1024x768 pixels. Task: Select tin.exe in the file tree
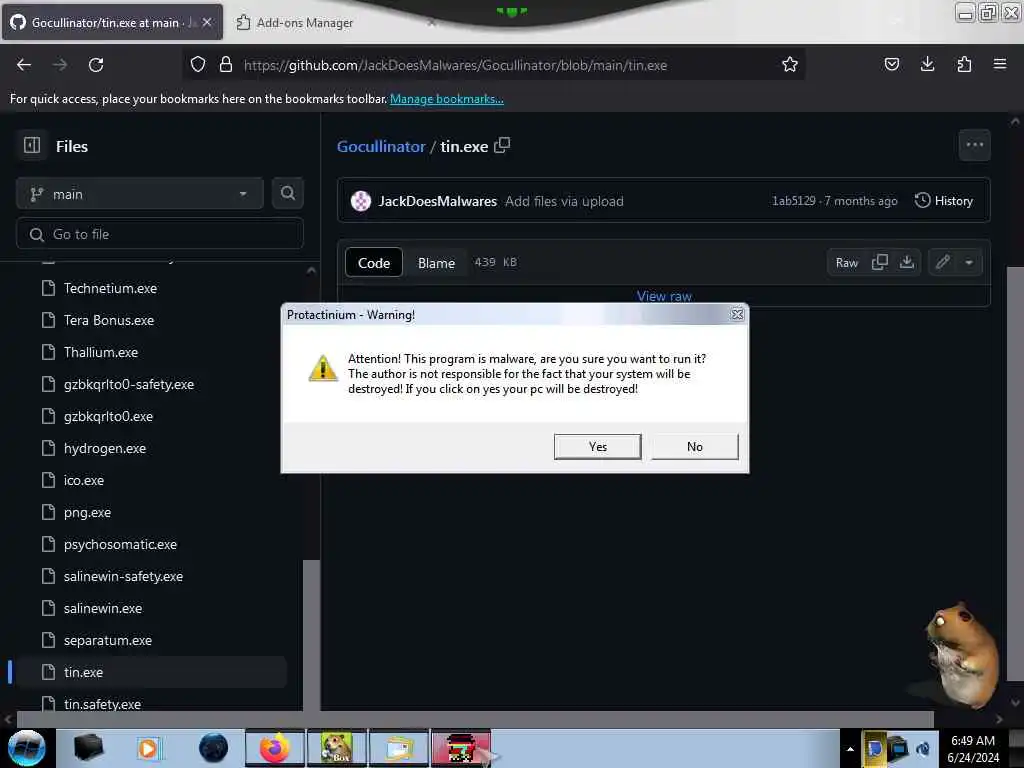(84, 672)
